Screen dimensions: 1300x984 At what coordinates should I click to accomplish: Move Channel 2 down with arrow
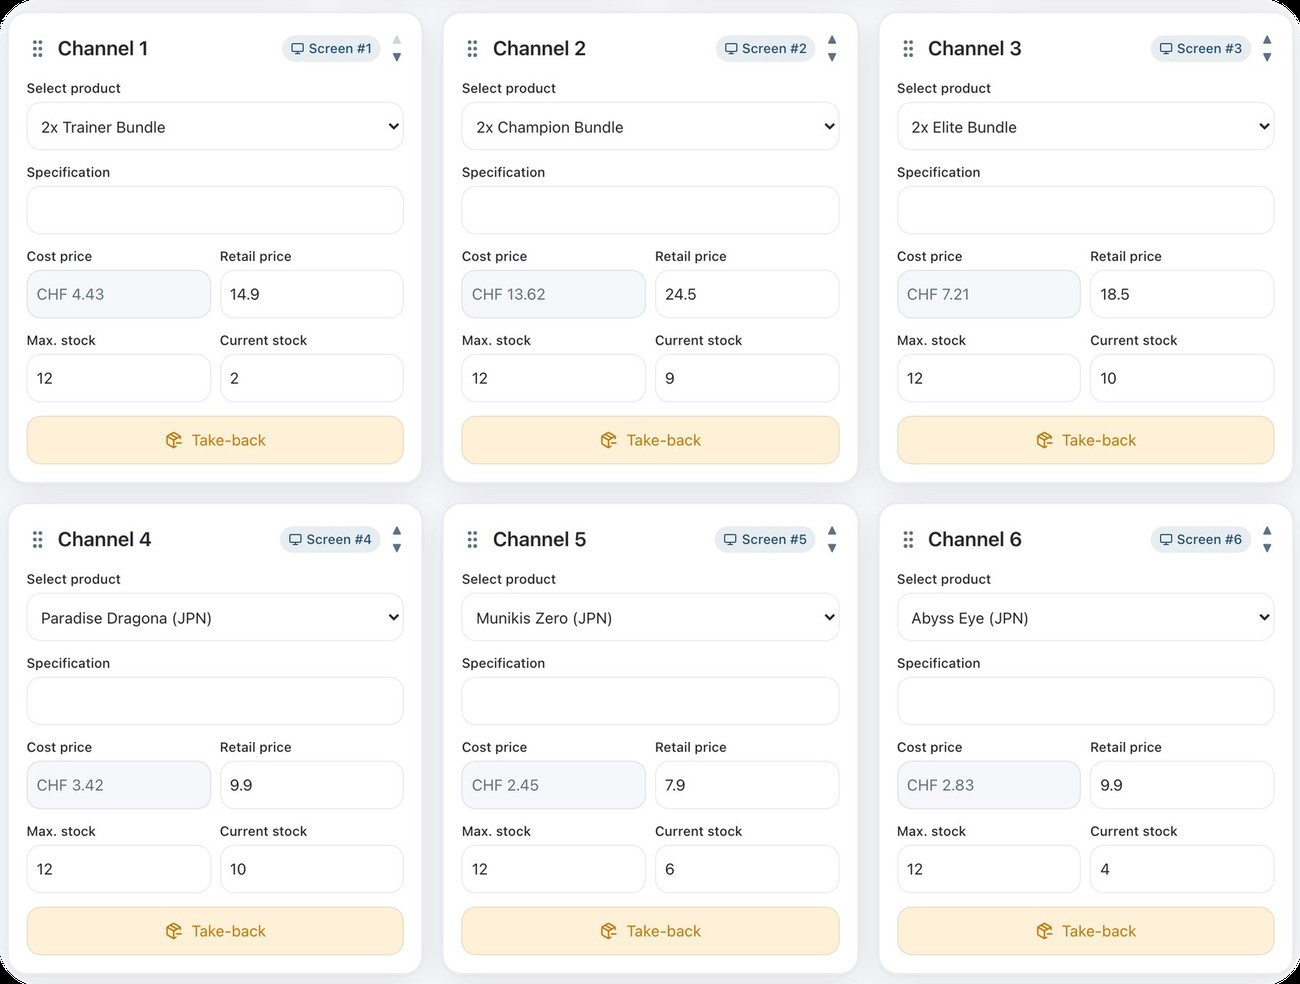coord(832,57)
